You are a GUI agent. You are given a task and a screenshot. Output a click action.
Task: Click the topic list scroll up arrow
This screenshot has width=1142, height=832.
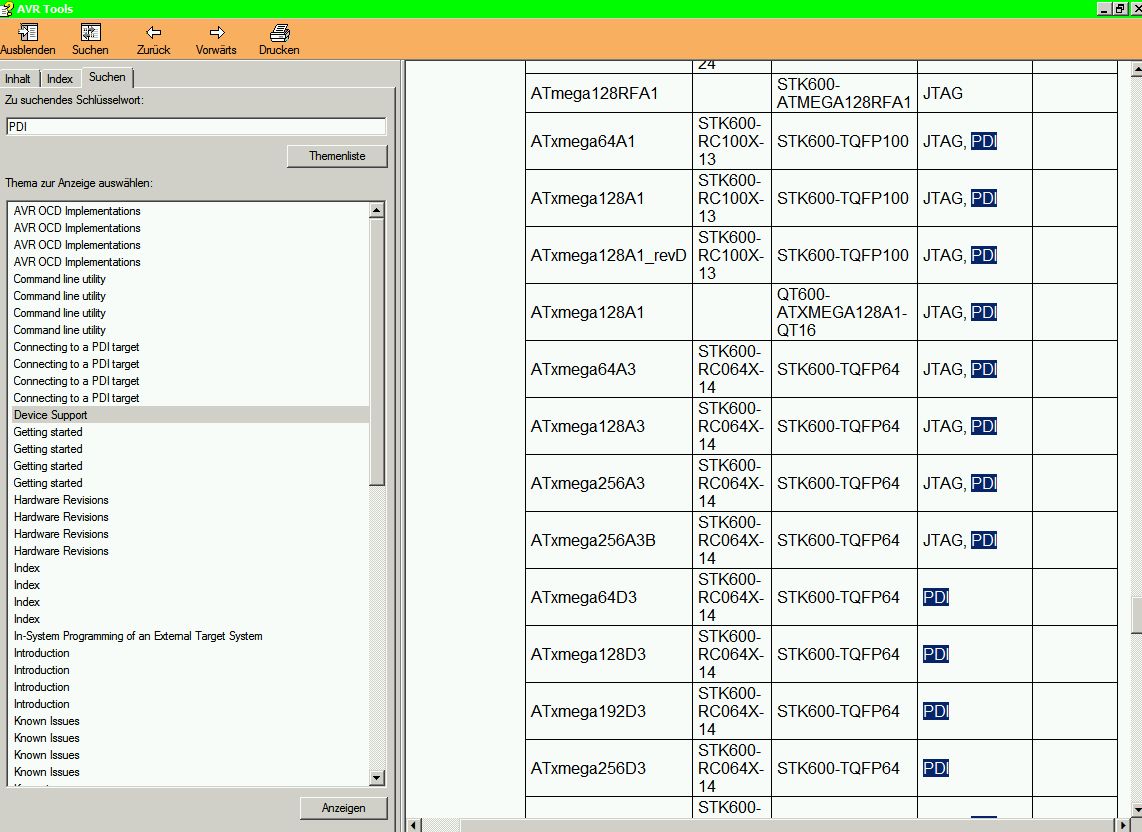tap(377, 211)
